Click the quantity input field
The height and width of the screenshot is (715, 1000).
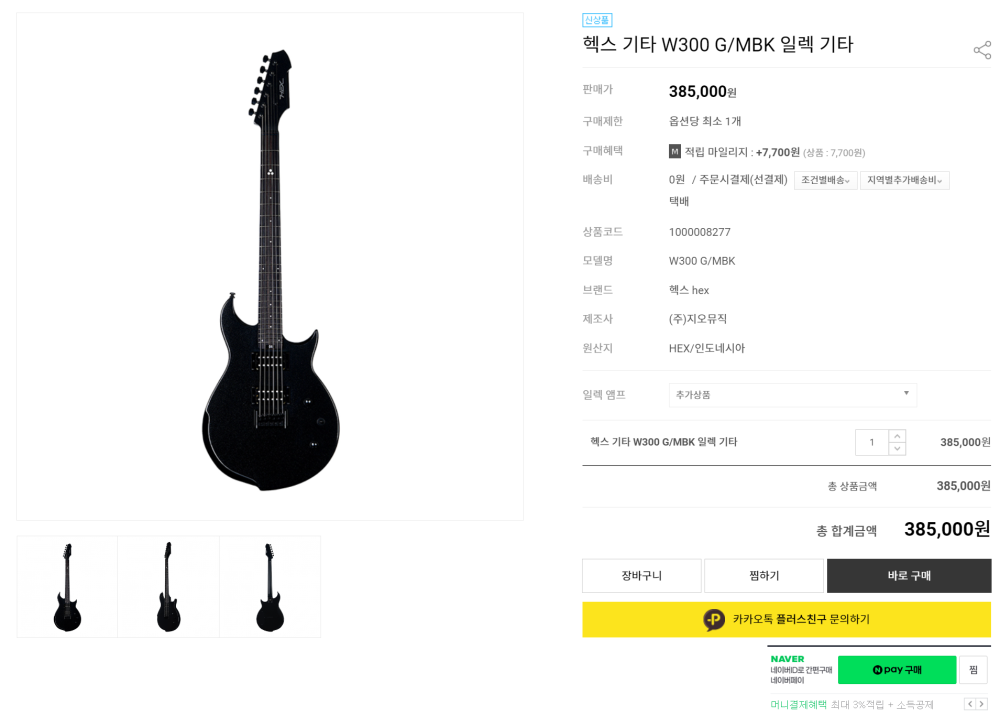[x=871, y=442]
